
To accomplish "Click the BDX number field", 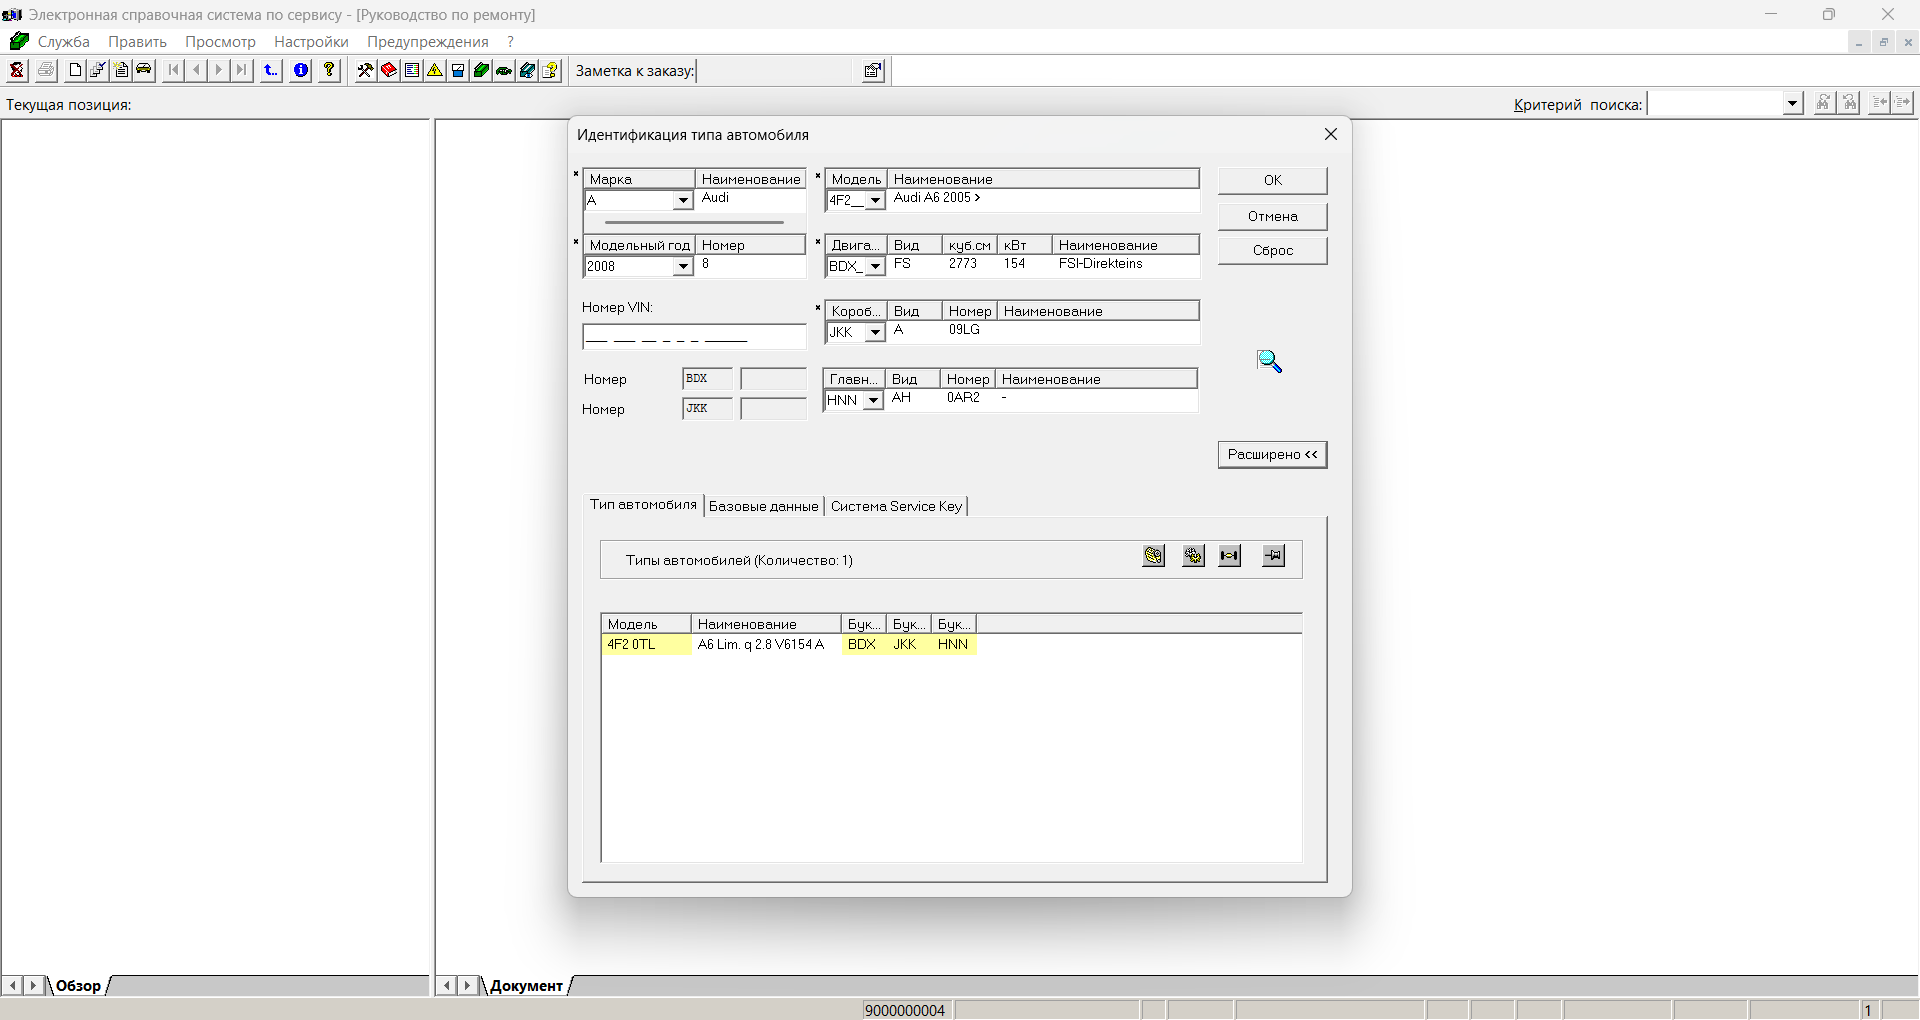I will (x=707, y=379).
